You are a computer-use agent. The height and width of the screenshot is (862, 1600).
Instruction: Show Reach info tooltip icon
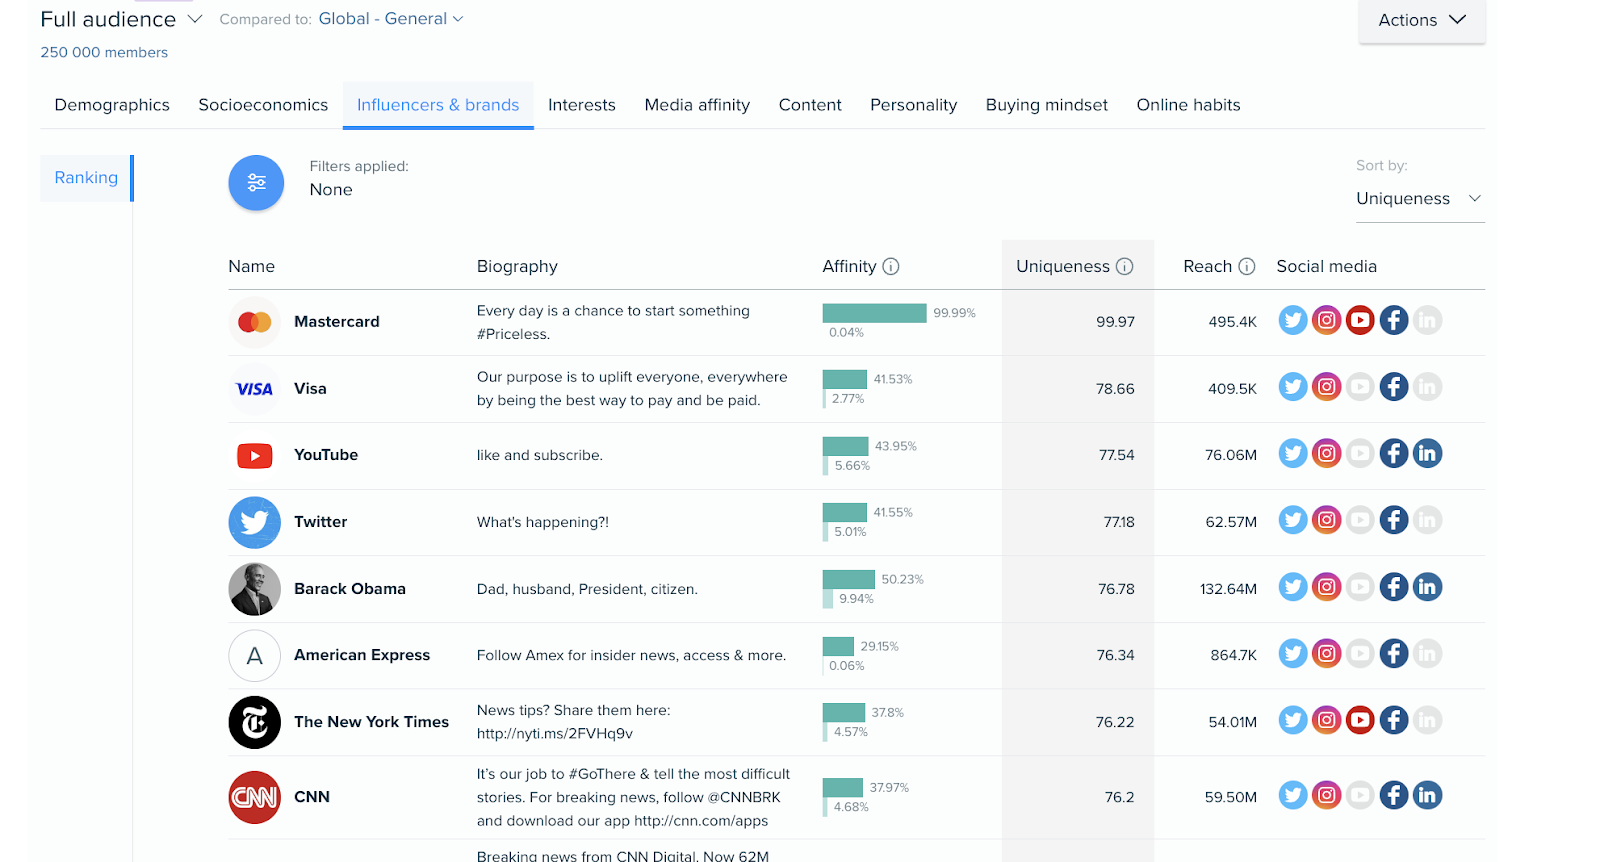1247,266
